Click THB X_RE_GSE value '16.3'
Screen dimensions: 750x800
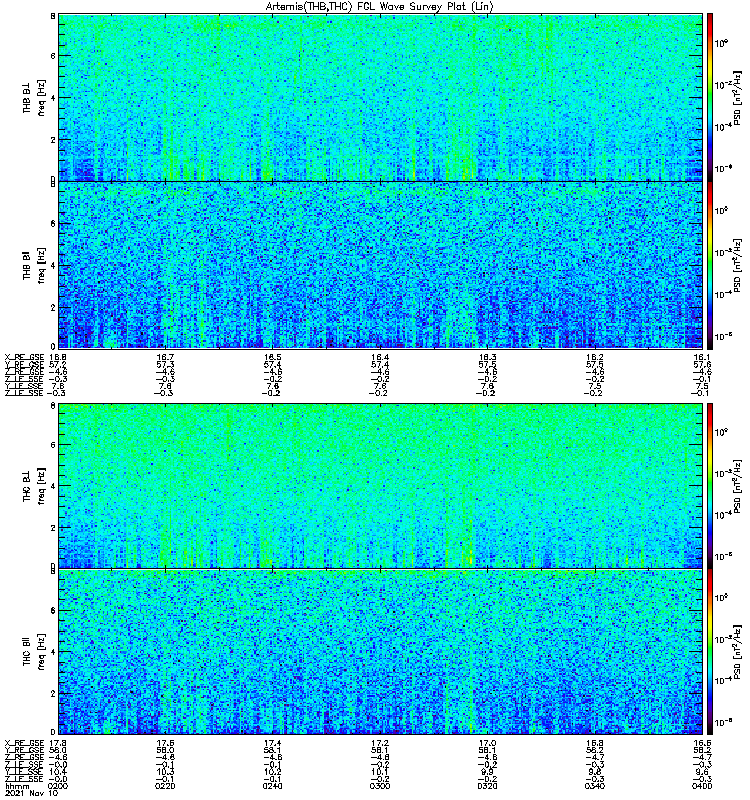pyautogui.click(x=487, y=357)
